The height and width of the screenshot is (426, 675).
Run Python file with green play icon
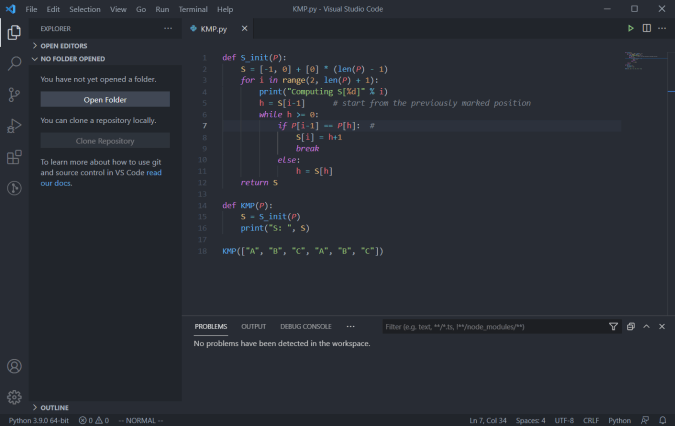[631, 28]
